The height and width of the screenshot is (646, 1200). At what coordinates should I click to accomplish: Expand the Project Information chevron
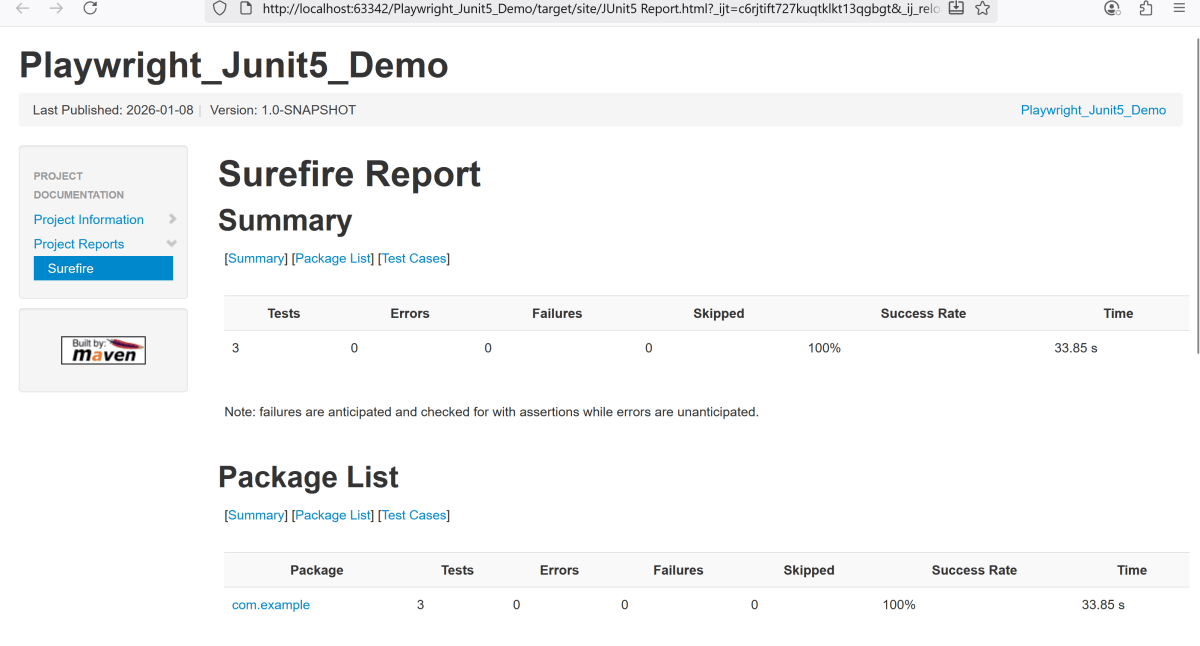pyautogui.click(x=173, y=219)
